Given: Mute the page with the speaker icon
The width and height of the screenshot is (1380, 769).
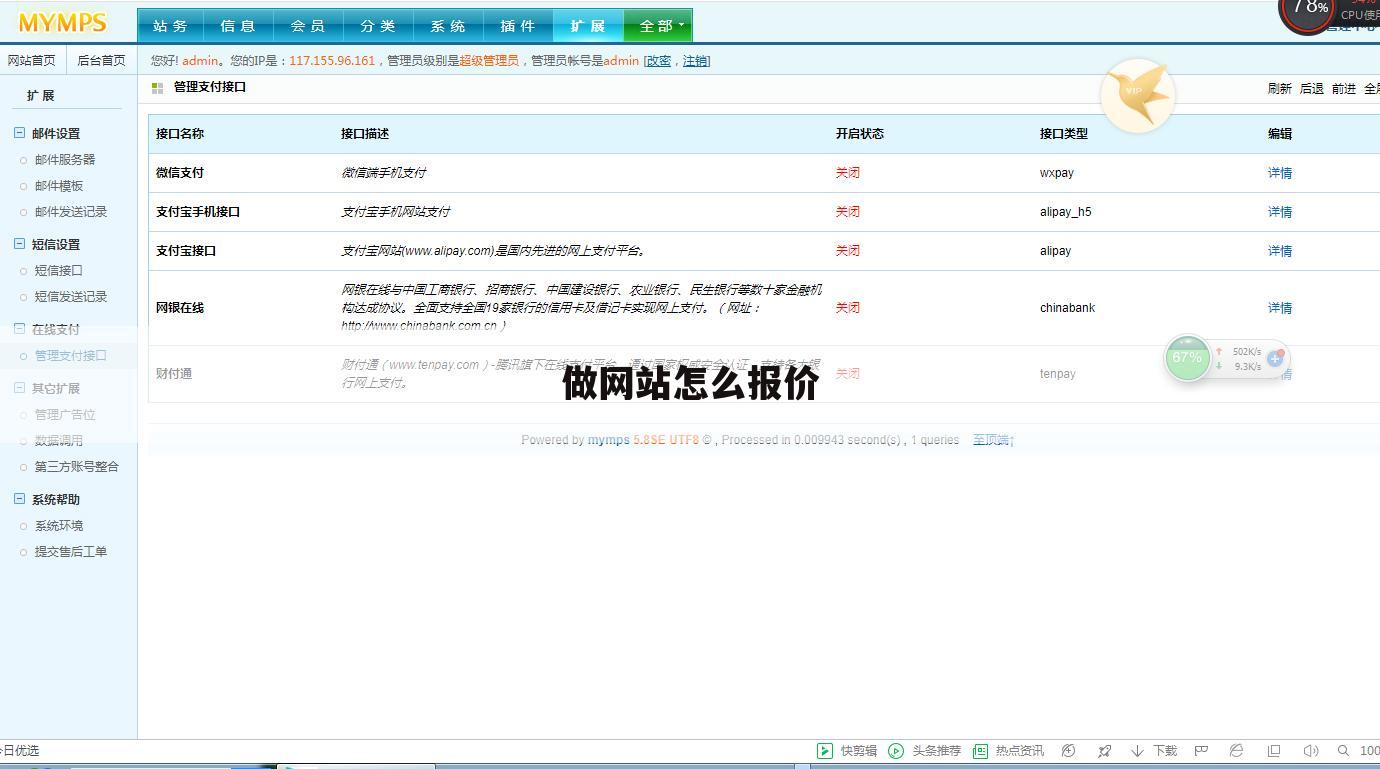Looking at the screenshot, I should 1310,751.
